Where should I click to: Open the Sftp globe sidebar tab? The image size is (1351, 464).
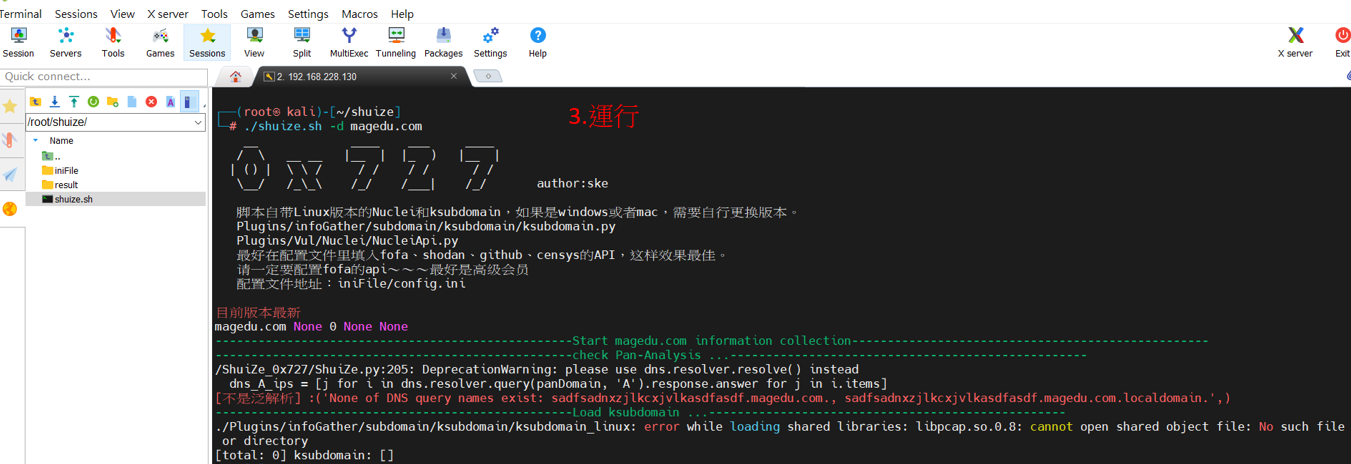coord(10,209)
